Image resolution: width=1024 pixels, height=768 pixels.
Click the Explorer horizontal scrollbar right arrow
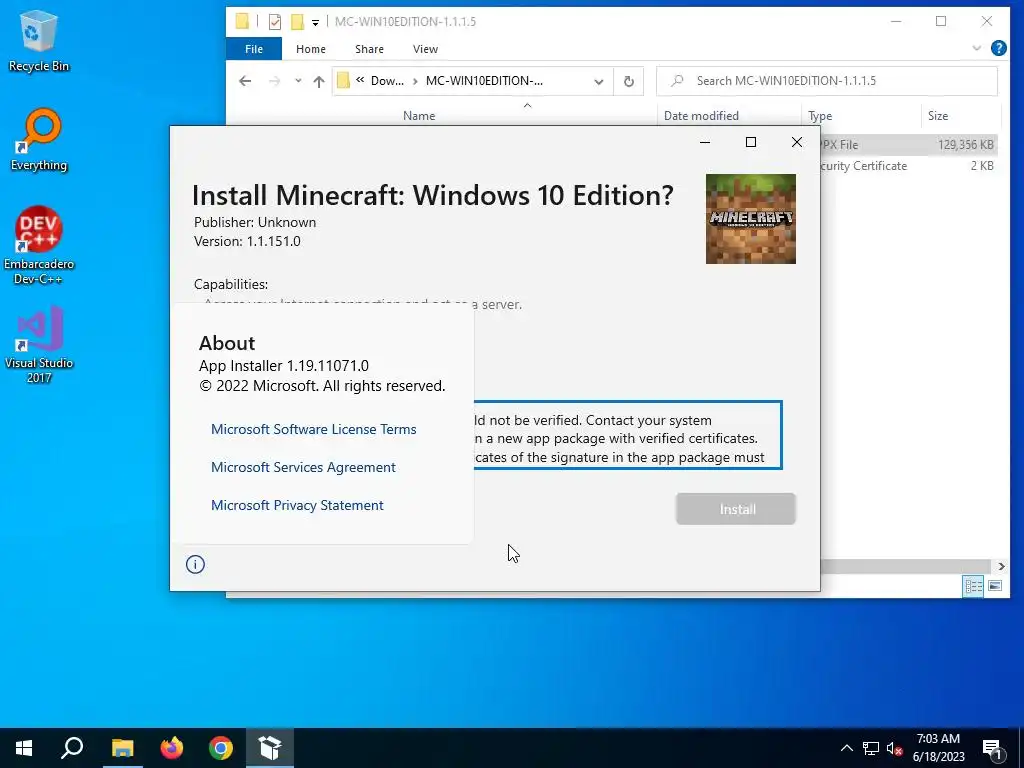[x=1000, y=566]
